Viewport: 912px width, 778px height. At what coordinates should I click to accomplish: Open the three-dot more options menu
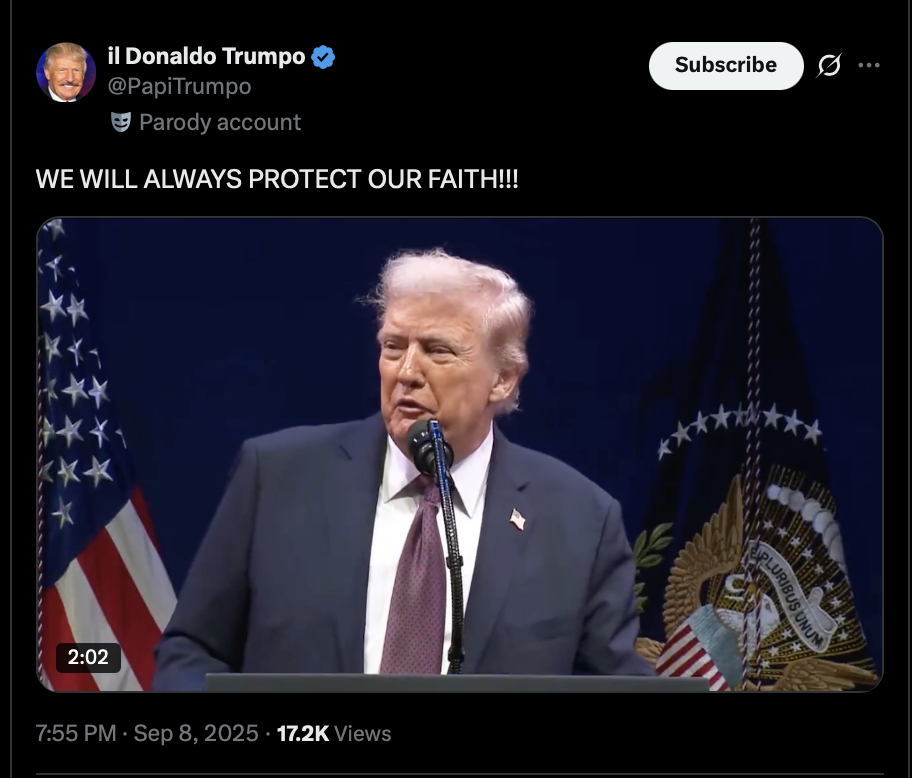pyautogui.click(x=869, y=65)
